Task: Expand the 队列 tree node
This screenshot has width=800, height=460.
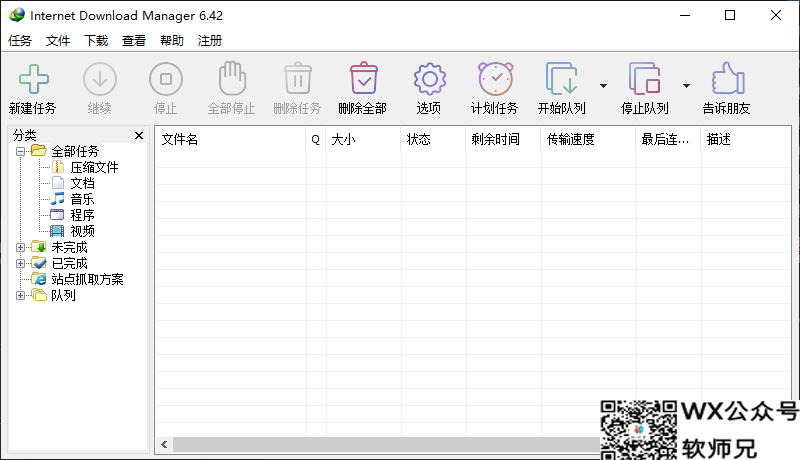Action: 20,295
